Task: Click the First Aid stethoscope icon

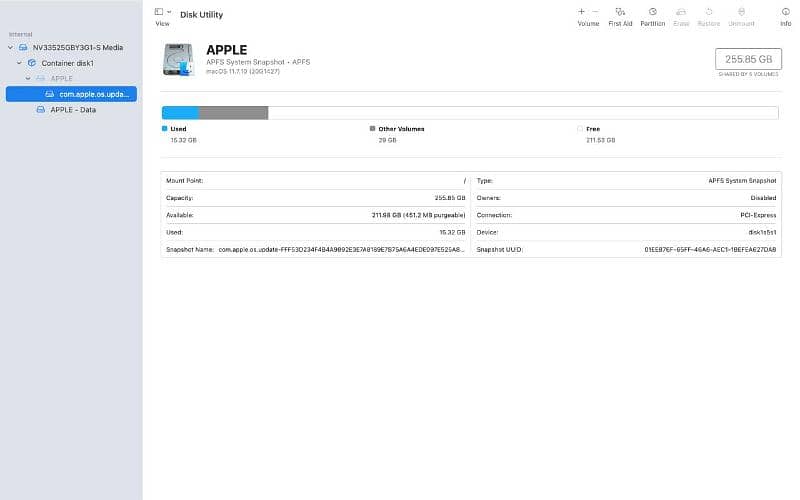Action: [620, 11]
